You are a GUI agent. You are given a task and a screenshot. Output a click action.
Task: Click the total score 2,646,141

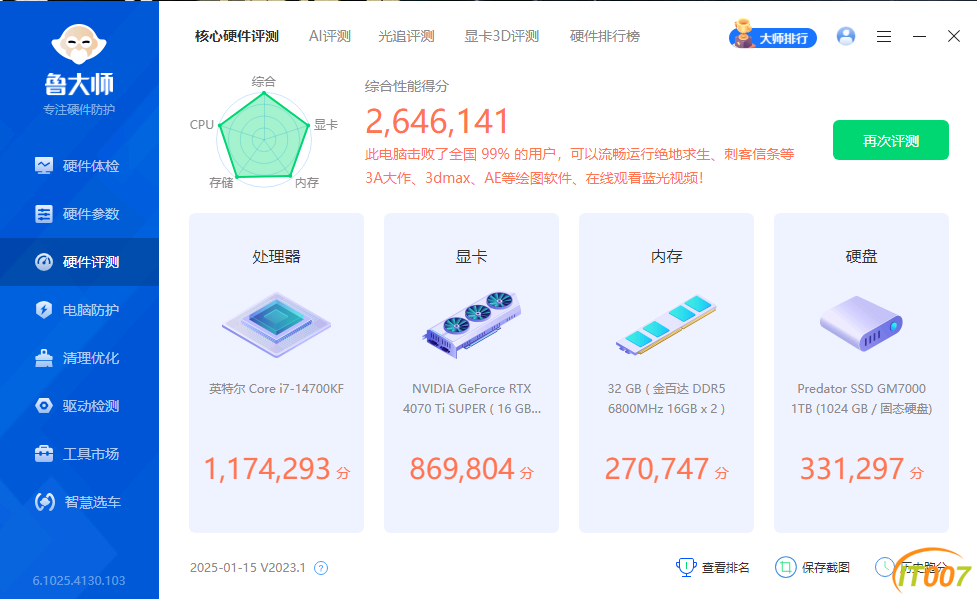(x=437, y=122)
